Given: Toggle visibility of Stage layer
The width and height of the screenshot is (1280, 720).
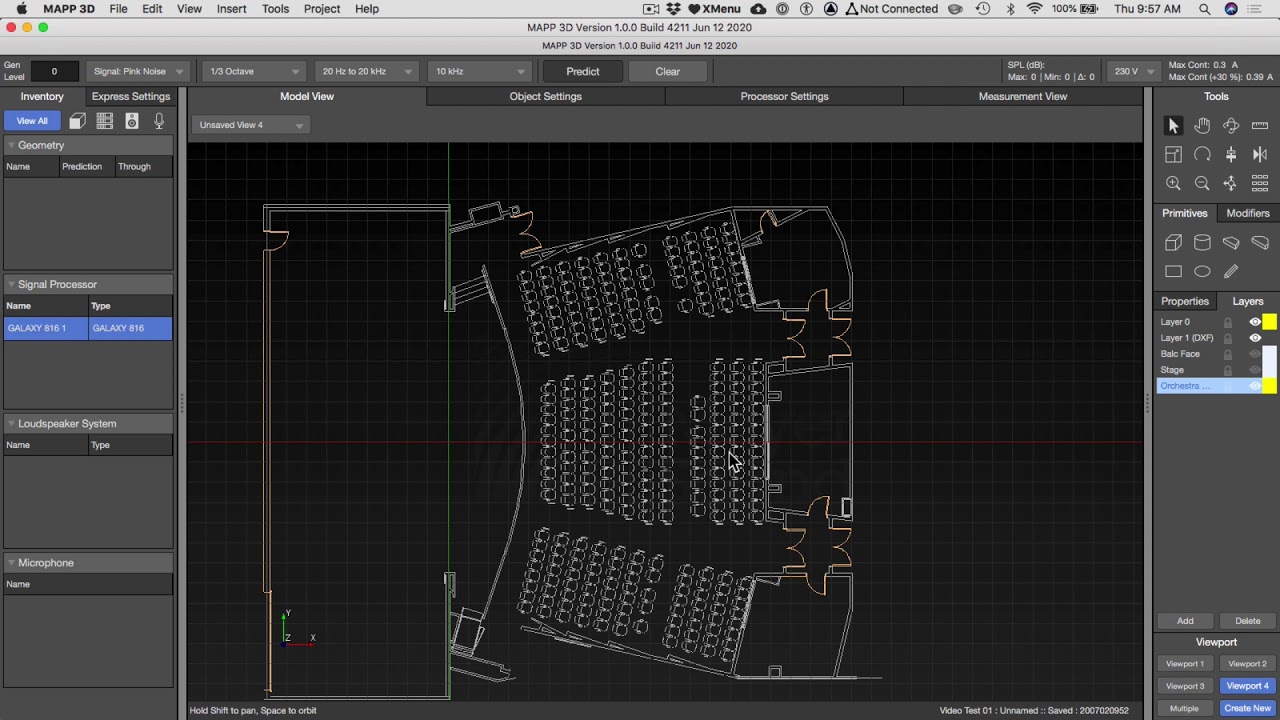Looking at the screenshot, I should pos(1255,370).
